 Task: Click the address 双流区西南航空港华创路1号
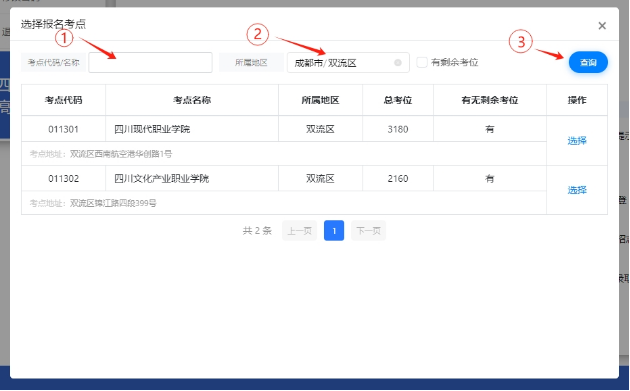pos(121,154)
